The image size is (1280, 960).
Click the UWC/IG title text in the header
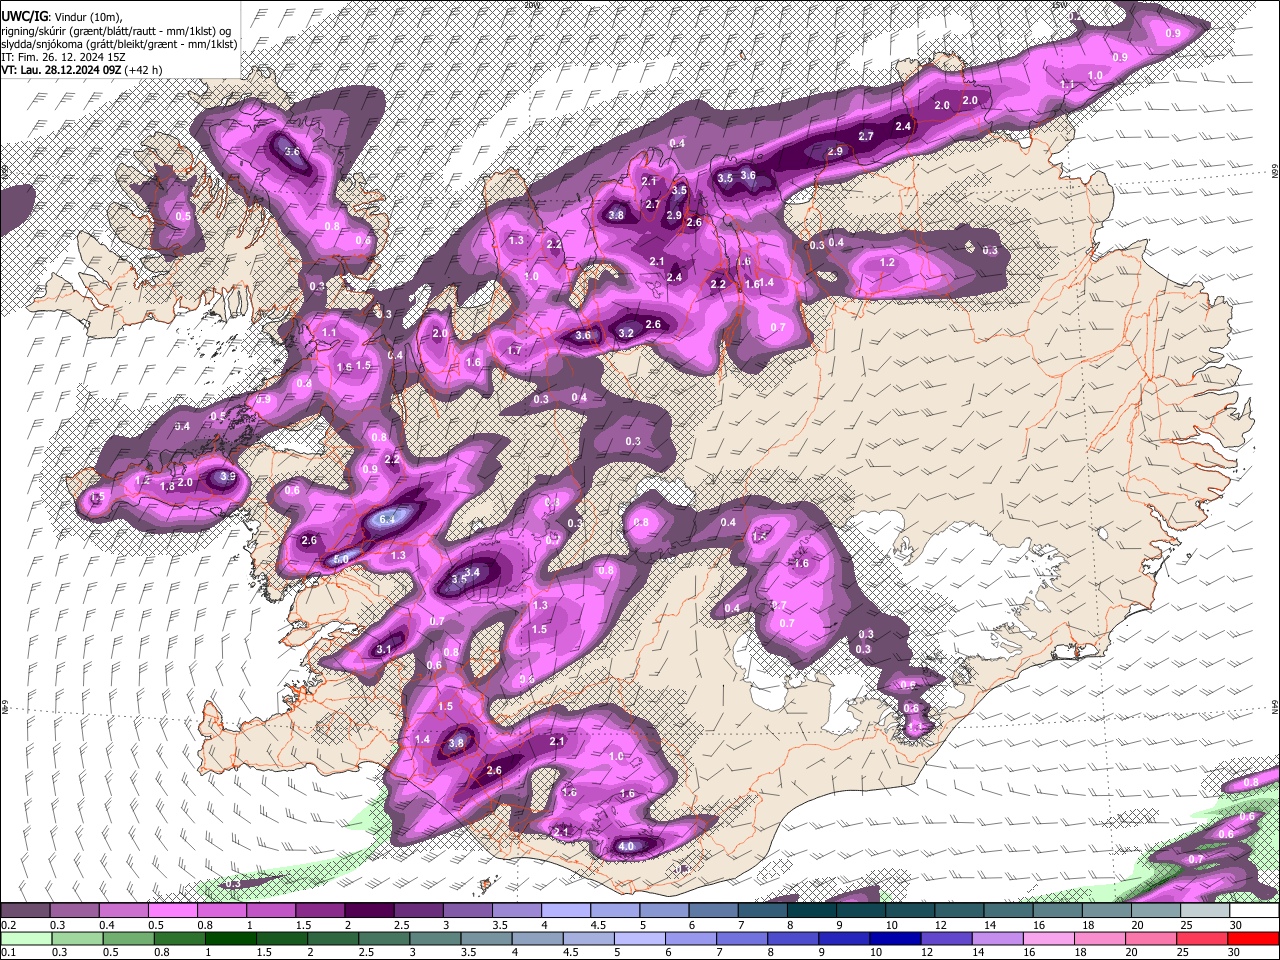[x=24, y=17]
